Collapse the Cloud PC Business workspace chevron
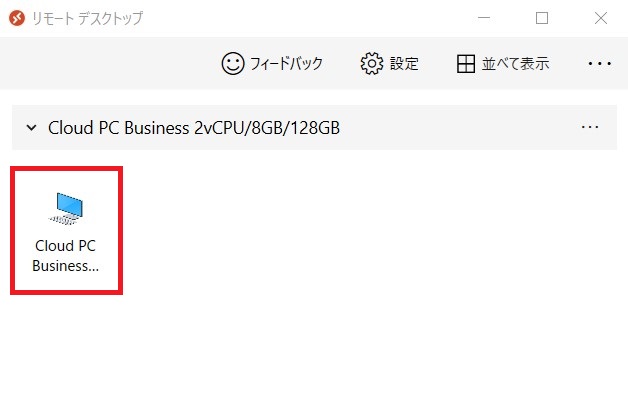The width and height of the screenshot is (628, 405). coord(31,128)
